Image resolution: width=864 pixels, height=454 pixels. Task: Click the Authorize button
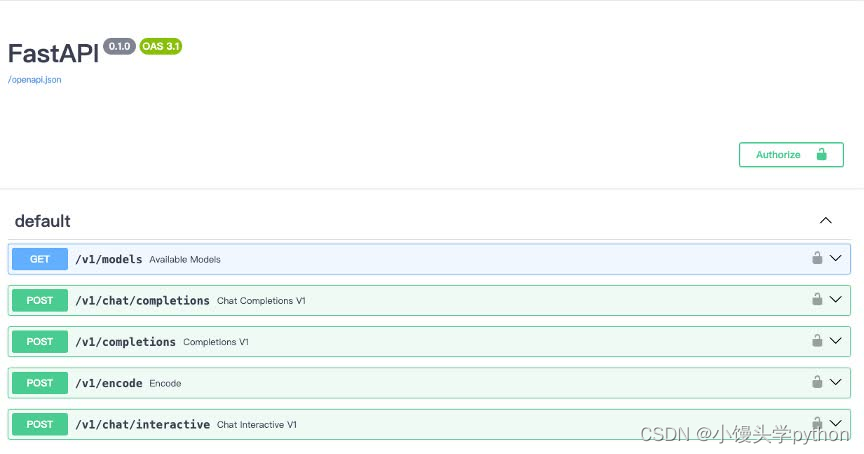(791, 155)
